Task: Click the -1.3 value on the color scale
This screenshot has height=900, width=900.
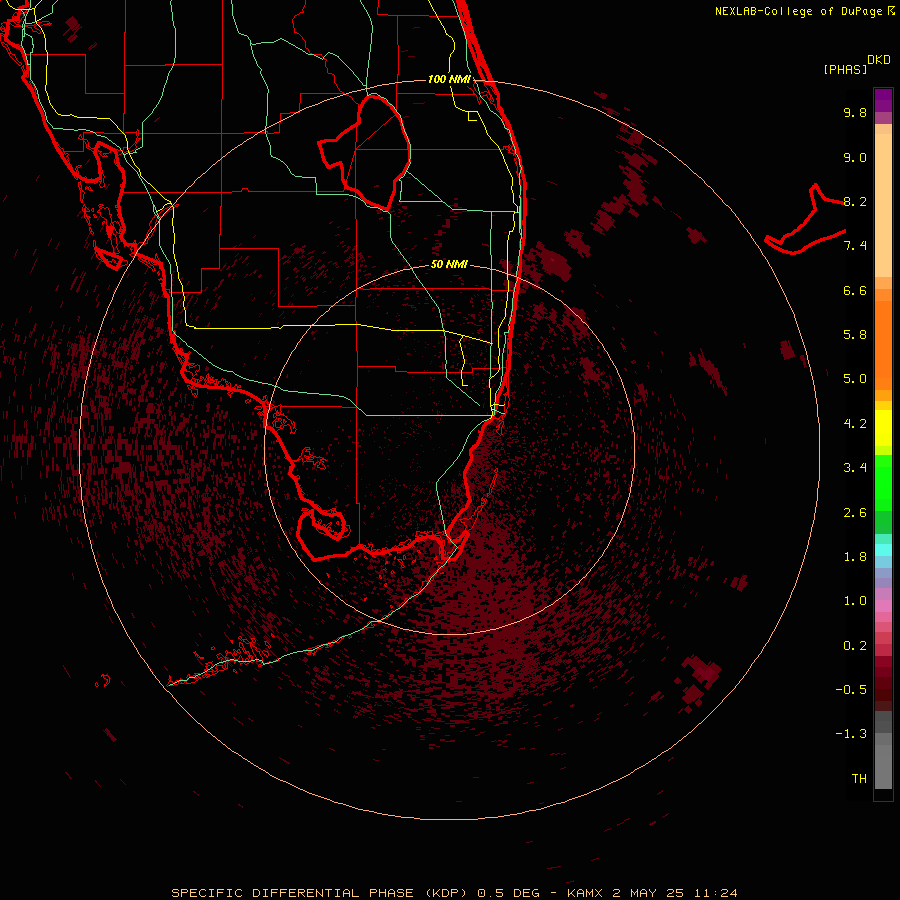Action: (851, 734)
